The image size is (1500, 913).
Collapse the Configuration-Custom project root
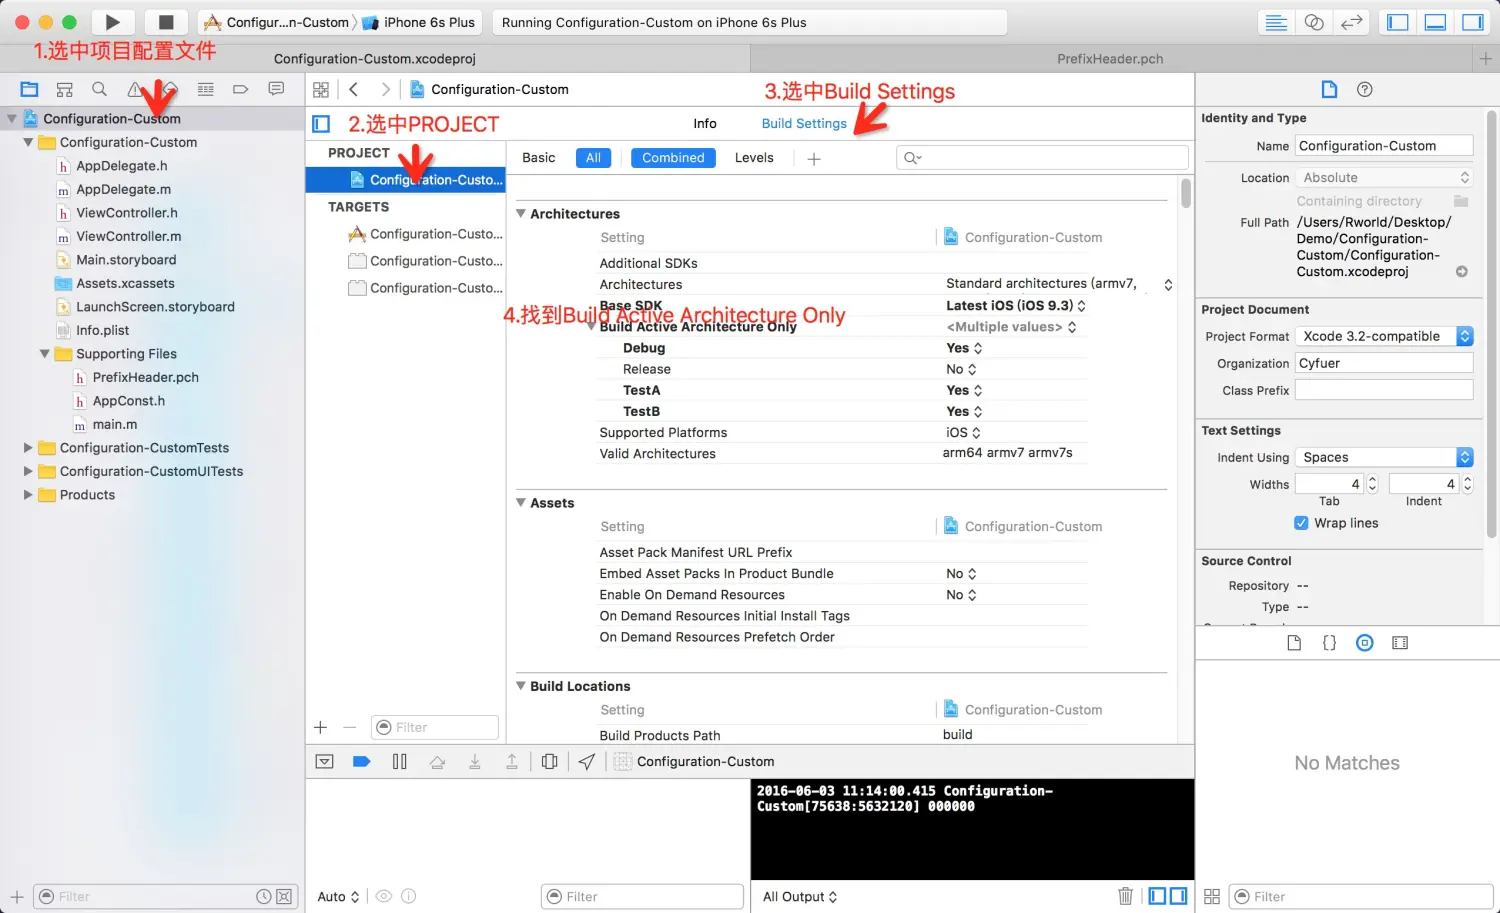pos(12,118)
